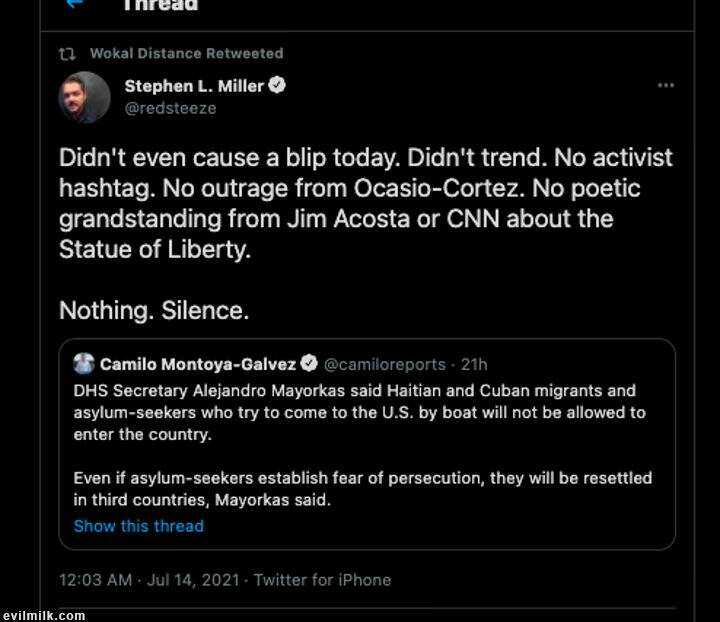Open Stephen L. Miller's profile avatar

pos(85,97)
